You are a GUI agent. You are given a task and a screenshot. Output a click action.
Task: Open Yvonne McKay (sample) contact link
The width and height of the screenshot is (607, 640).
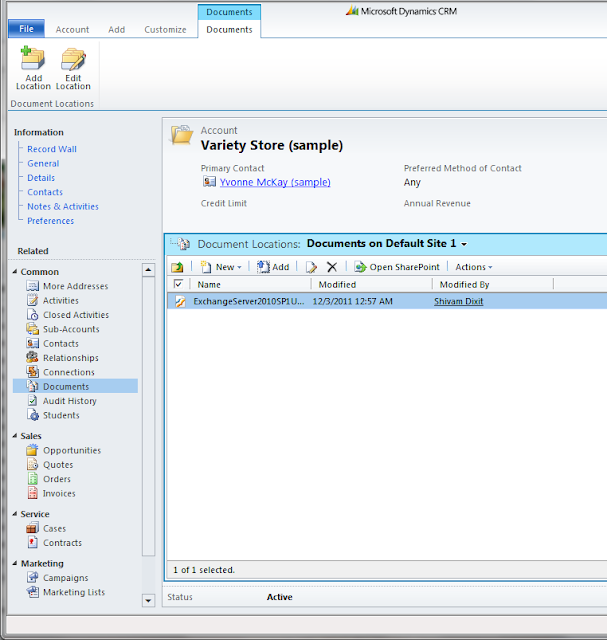tap(275, 182)
